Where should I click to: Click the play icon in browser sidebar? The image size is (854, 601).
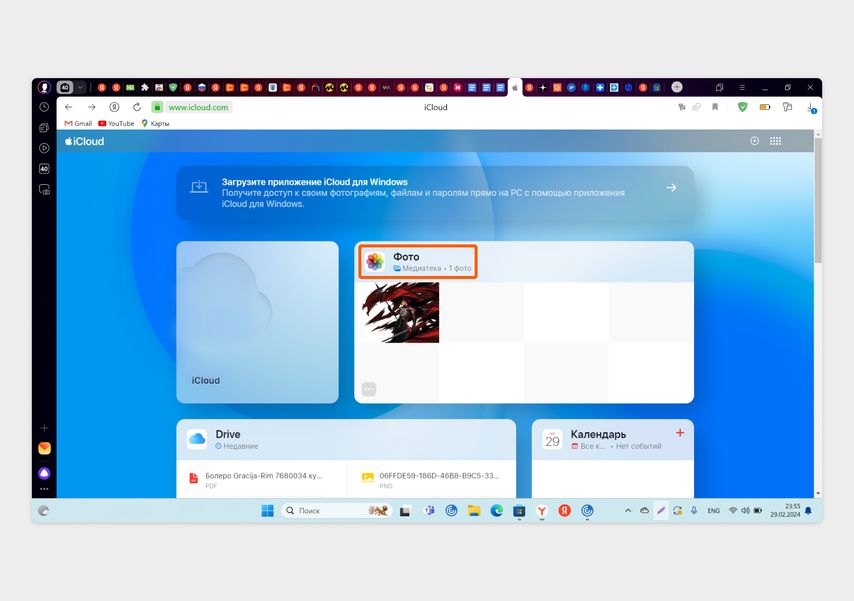[44, 148]
